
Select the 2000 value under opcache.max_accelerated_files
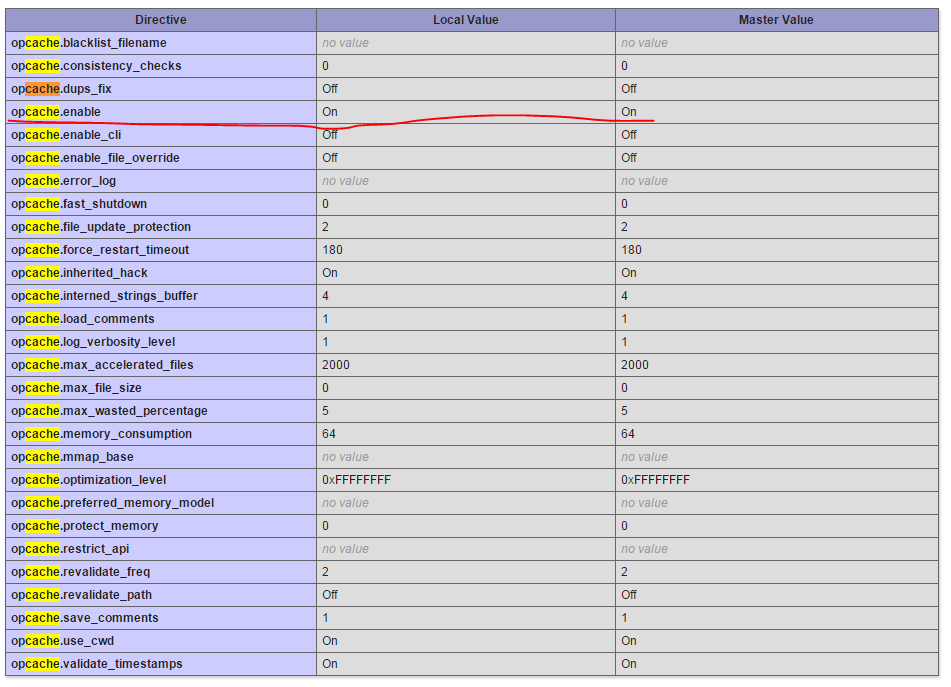click(337, 365)
